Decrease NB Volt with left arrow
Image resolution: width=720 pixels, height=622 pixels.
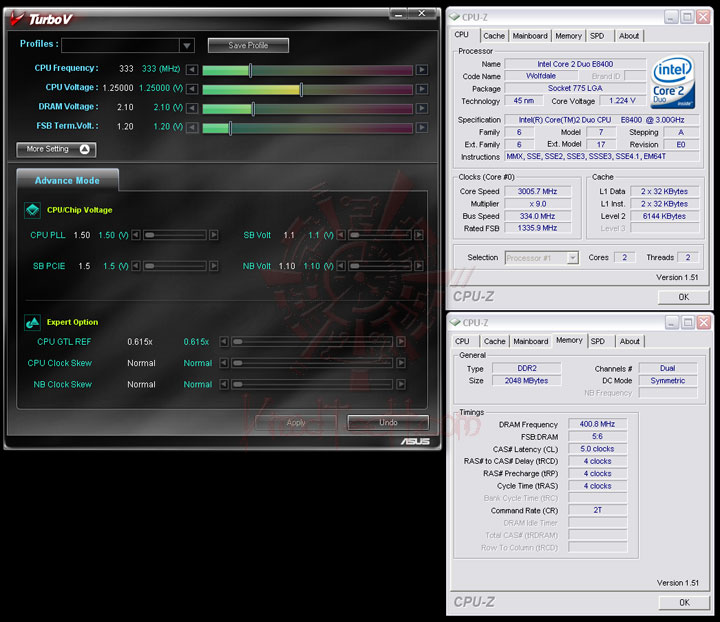tap(341, 266)
